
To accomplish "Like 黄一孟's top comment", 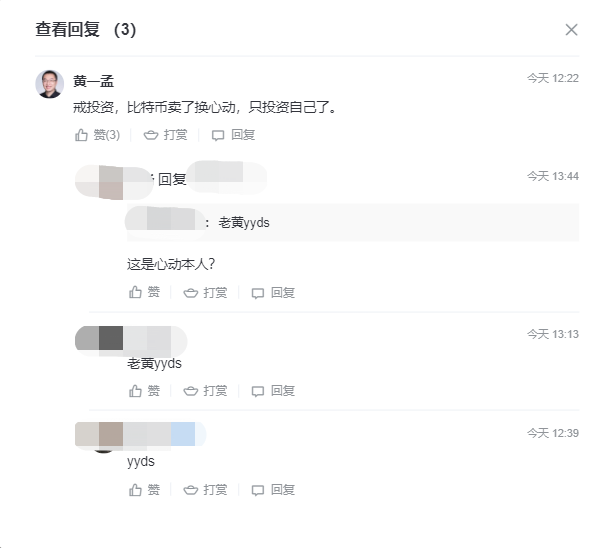I will click(x=97, y=135).
